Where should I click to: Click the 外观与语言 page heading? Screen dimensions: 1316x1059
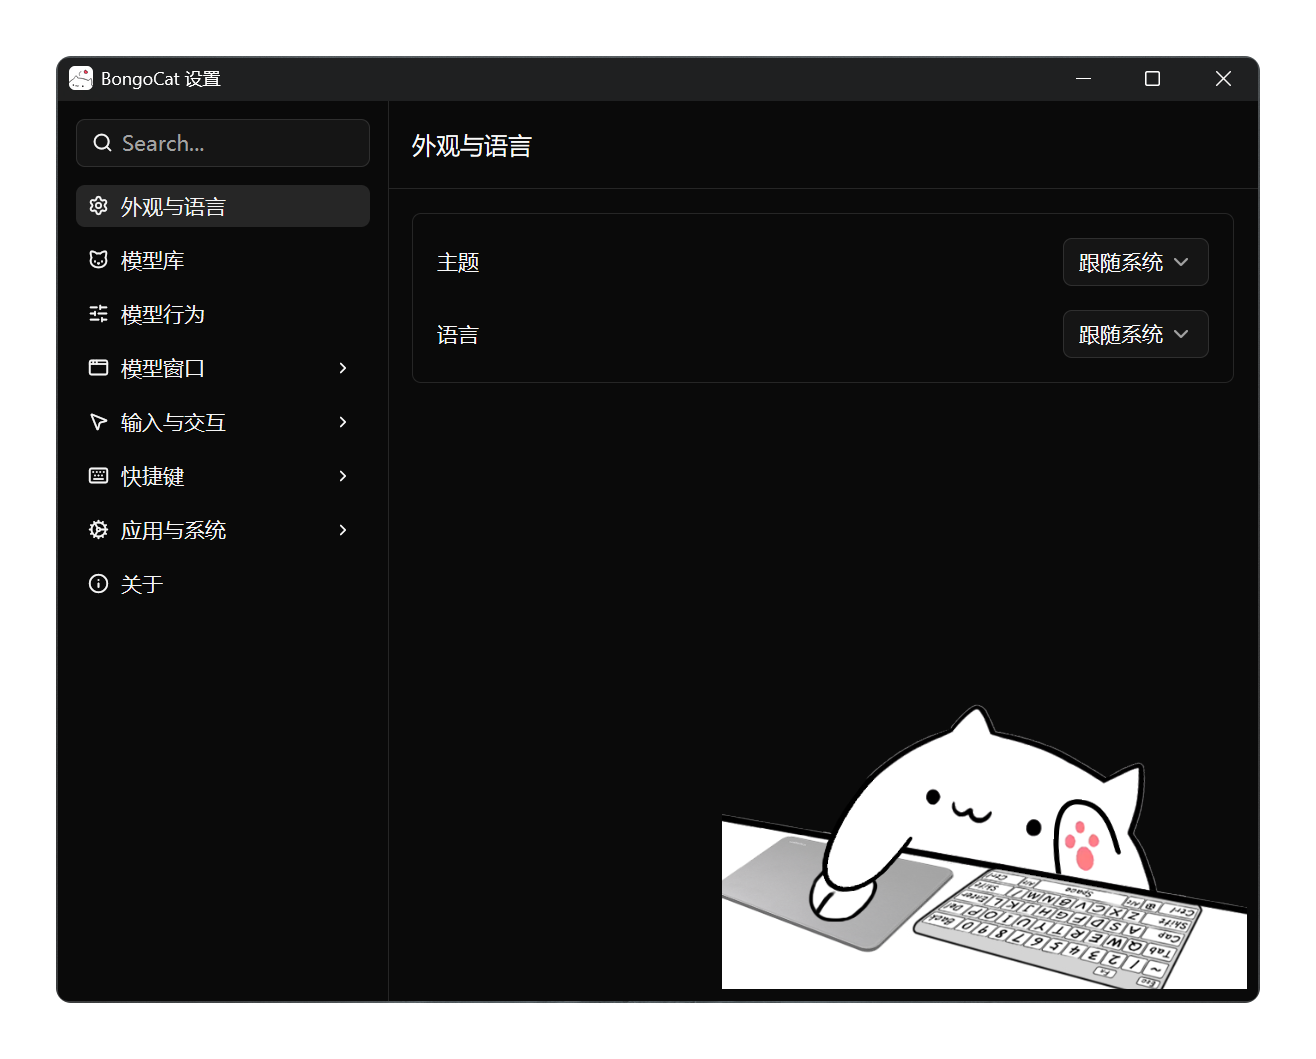pos(472,146)
